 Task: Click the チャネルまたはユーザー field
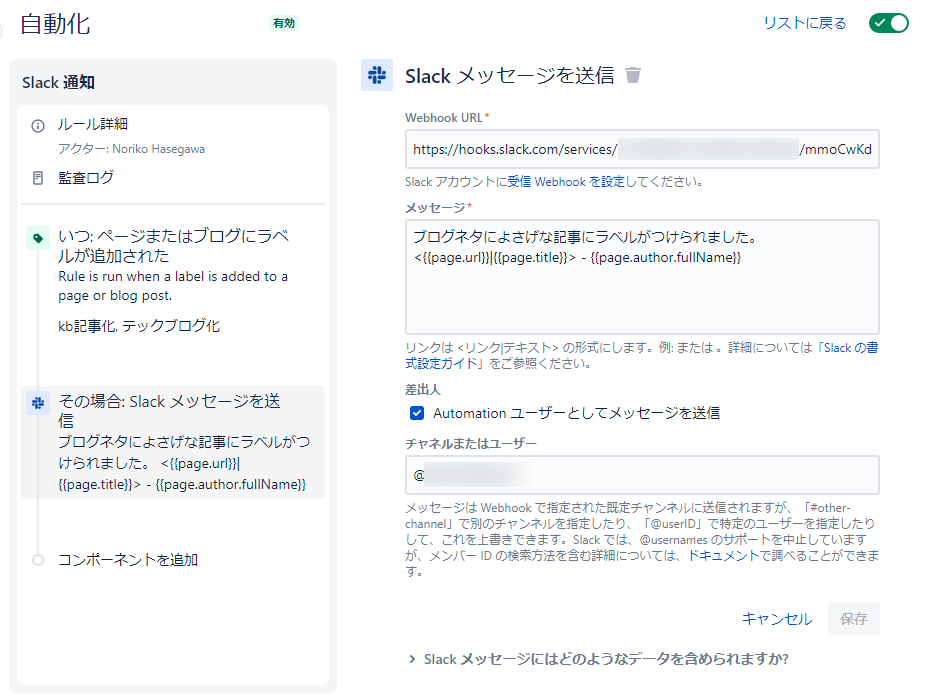[x=642, y=475]
